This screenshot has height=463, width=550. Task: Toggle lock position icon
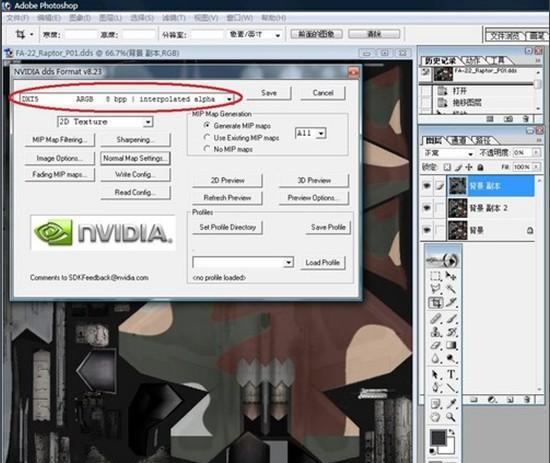(469, 167)
